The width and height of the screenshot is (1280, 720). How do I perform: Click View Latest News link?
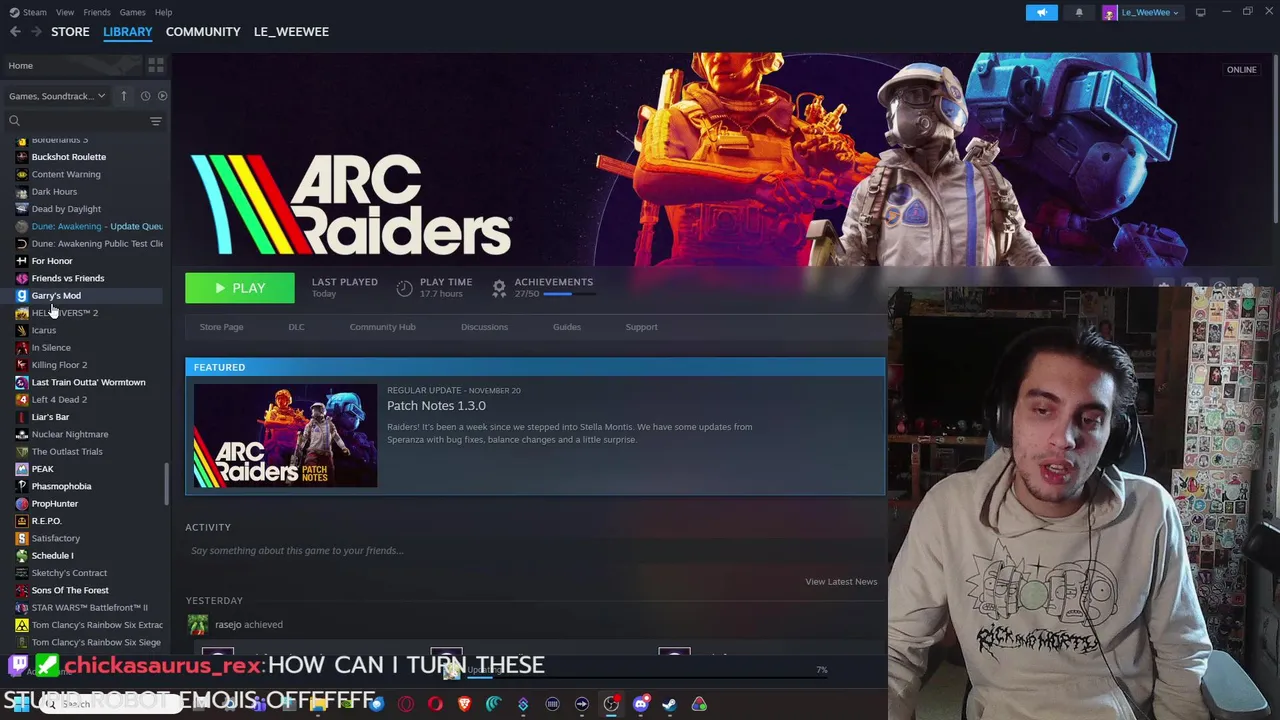pos(841,582)
